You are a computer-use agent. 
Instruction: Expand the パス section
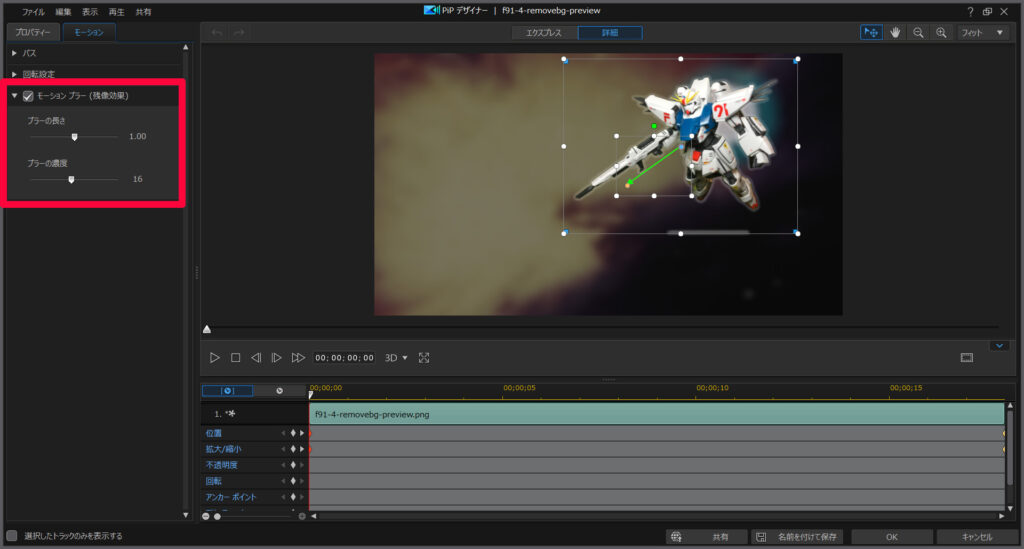14,53
